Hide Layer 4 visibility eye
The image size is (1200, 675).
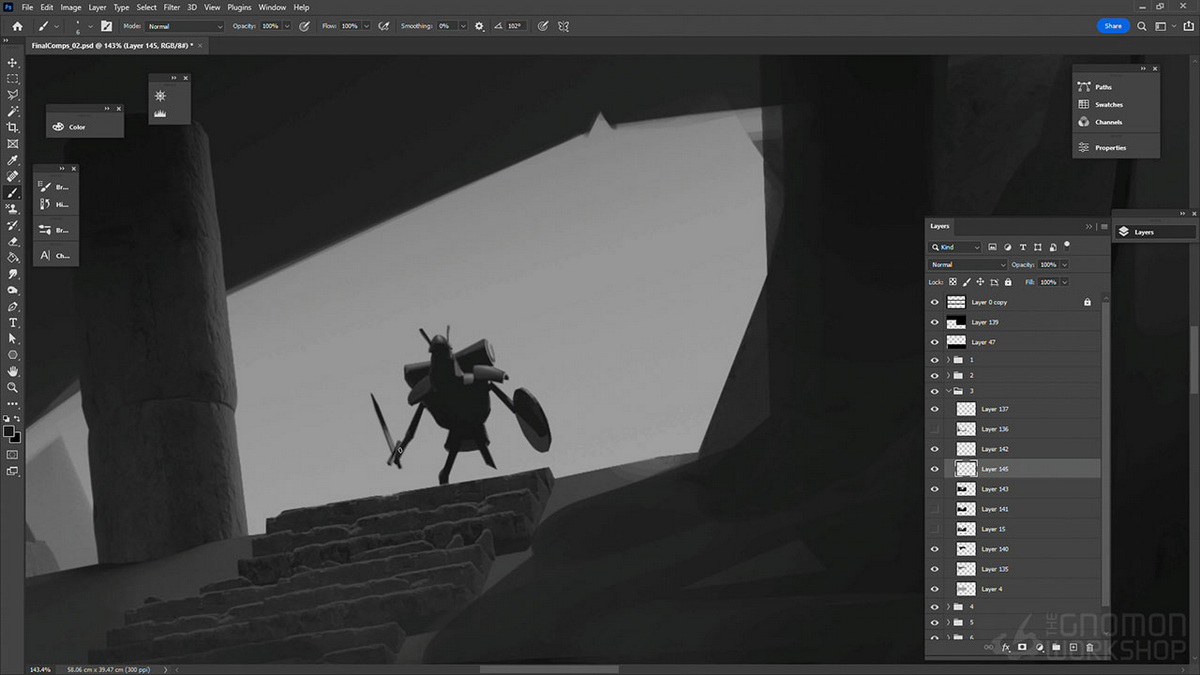tap(935, 589)
